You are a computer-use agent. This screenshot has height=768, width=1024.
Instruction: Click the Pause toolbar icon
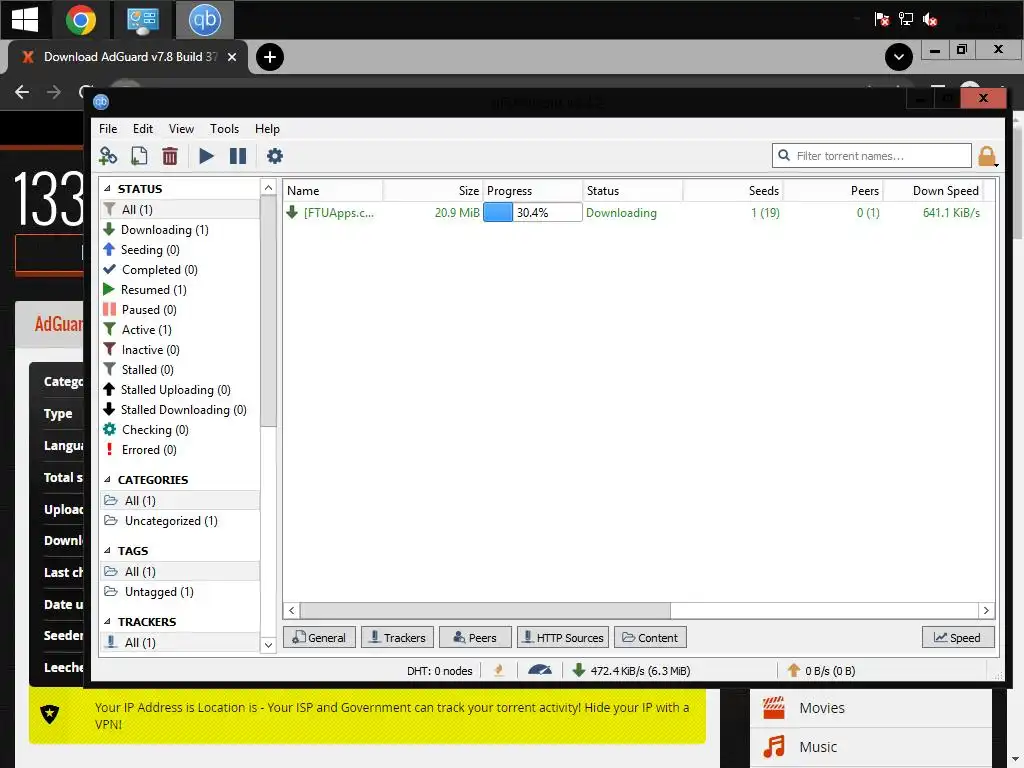point(238,156)
